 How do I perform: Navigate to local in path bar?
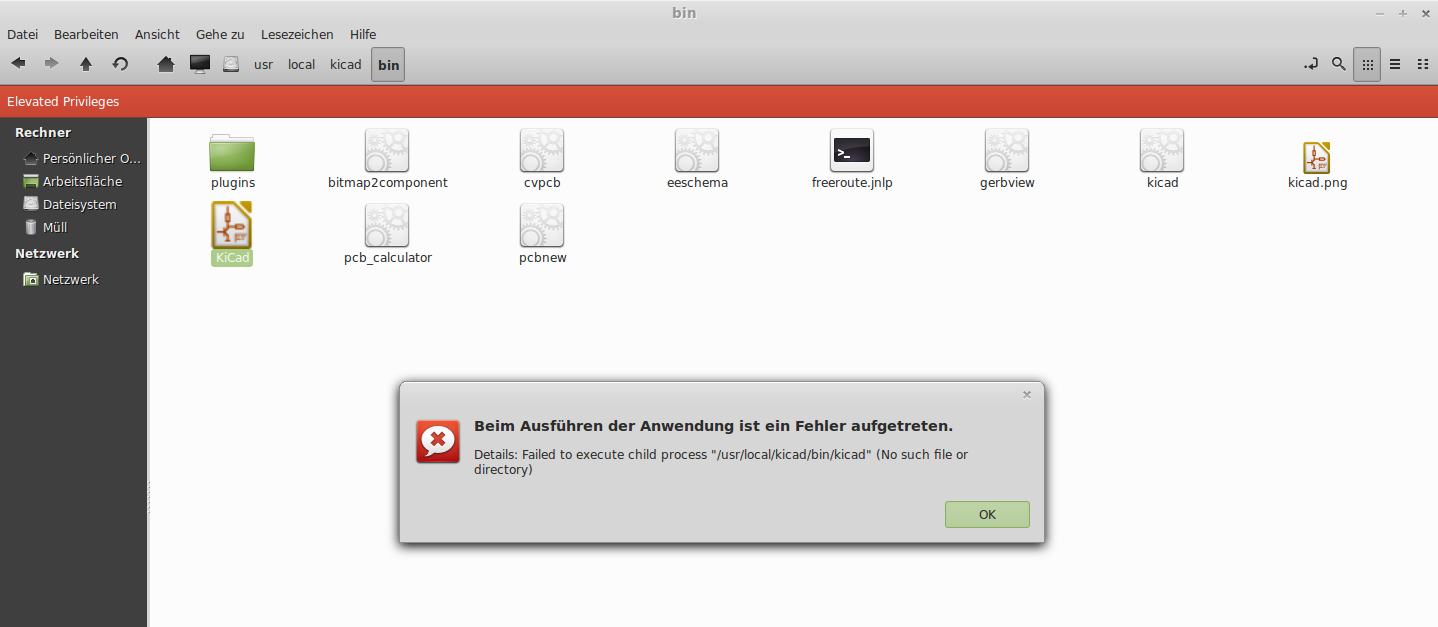(x=301, y=64)
